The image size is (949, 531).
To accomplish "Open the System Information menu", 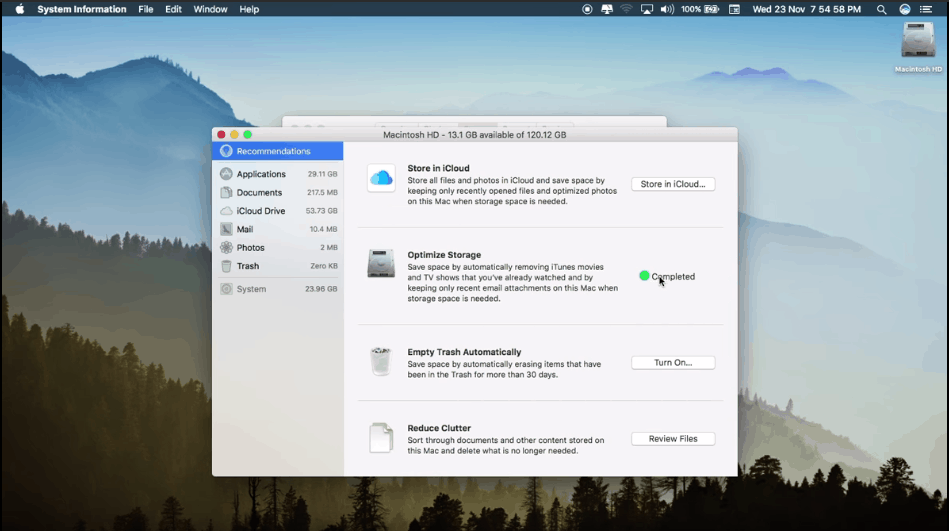I will pos(82,9).
